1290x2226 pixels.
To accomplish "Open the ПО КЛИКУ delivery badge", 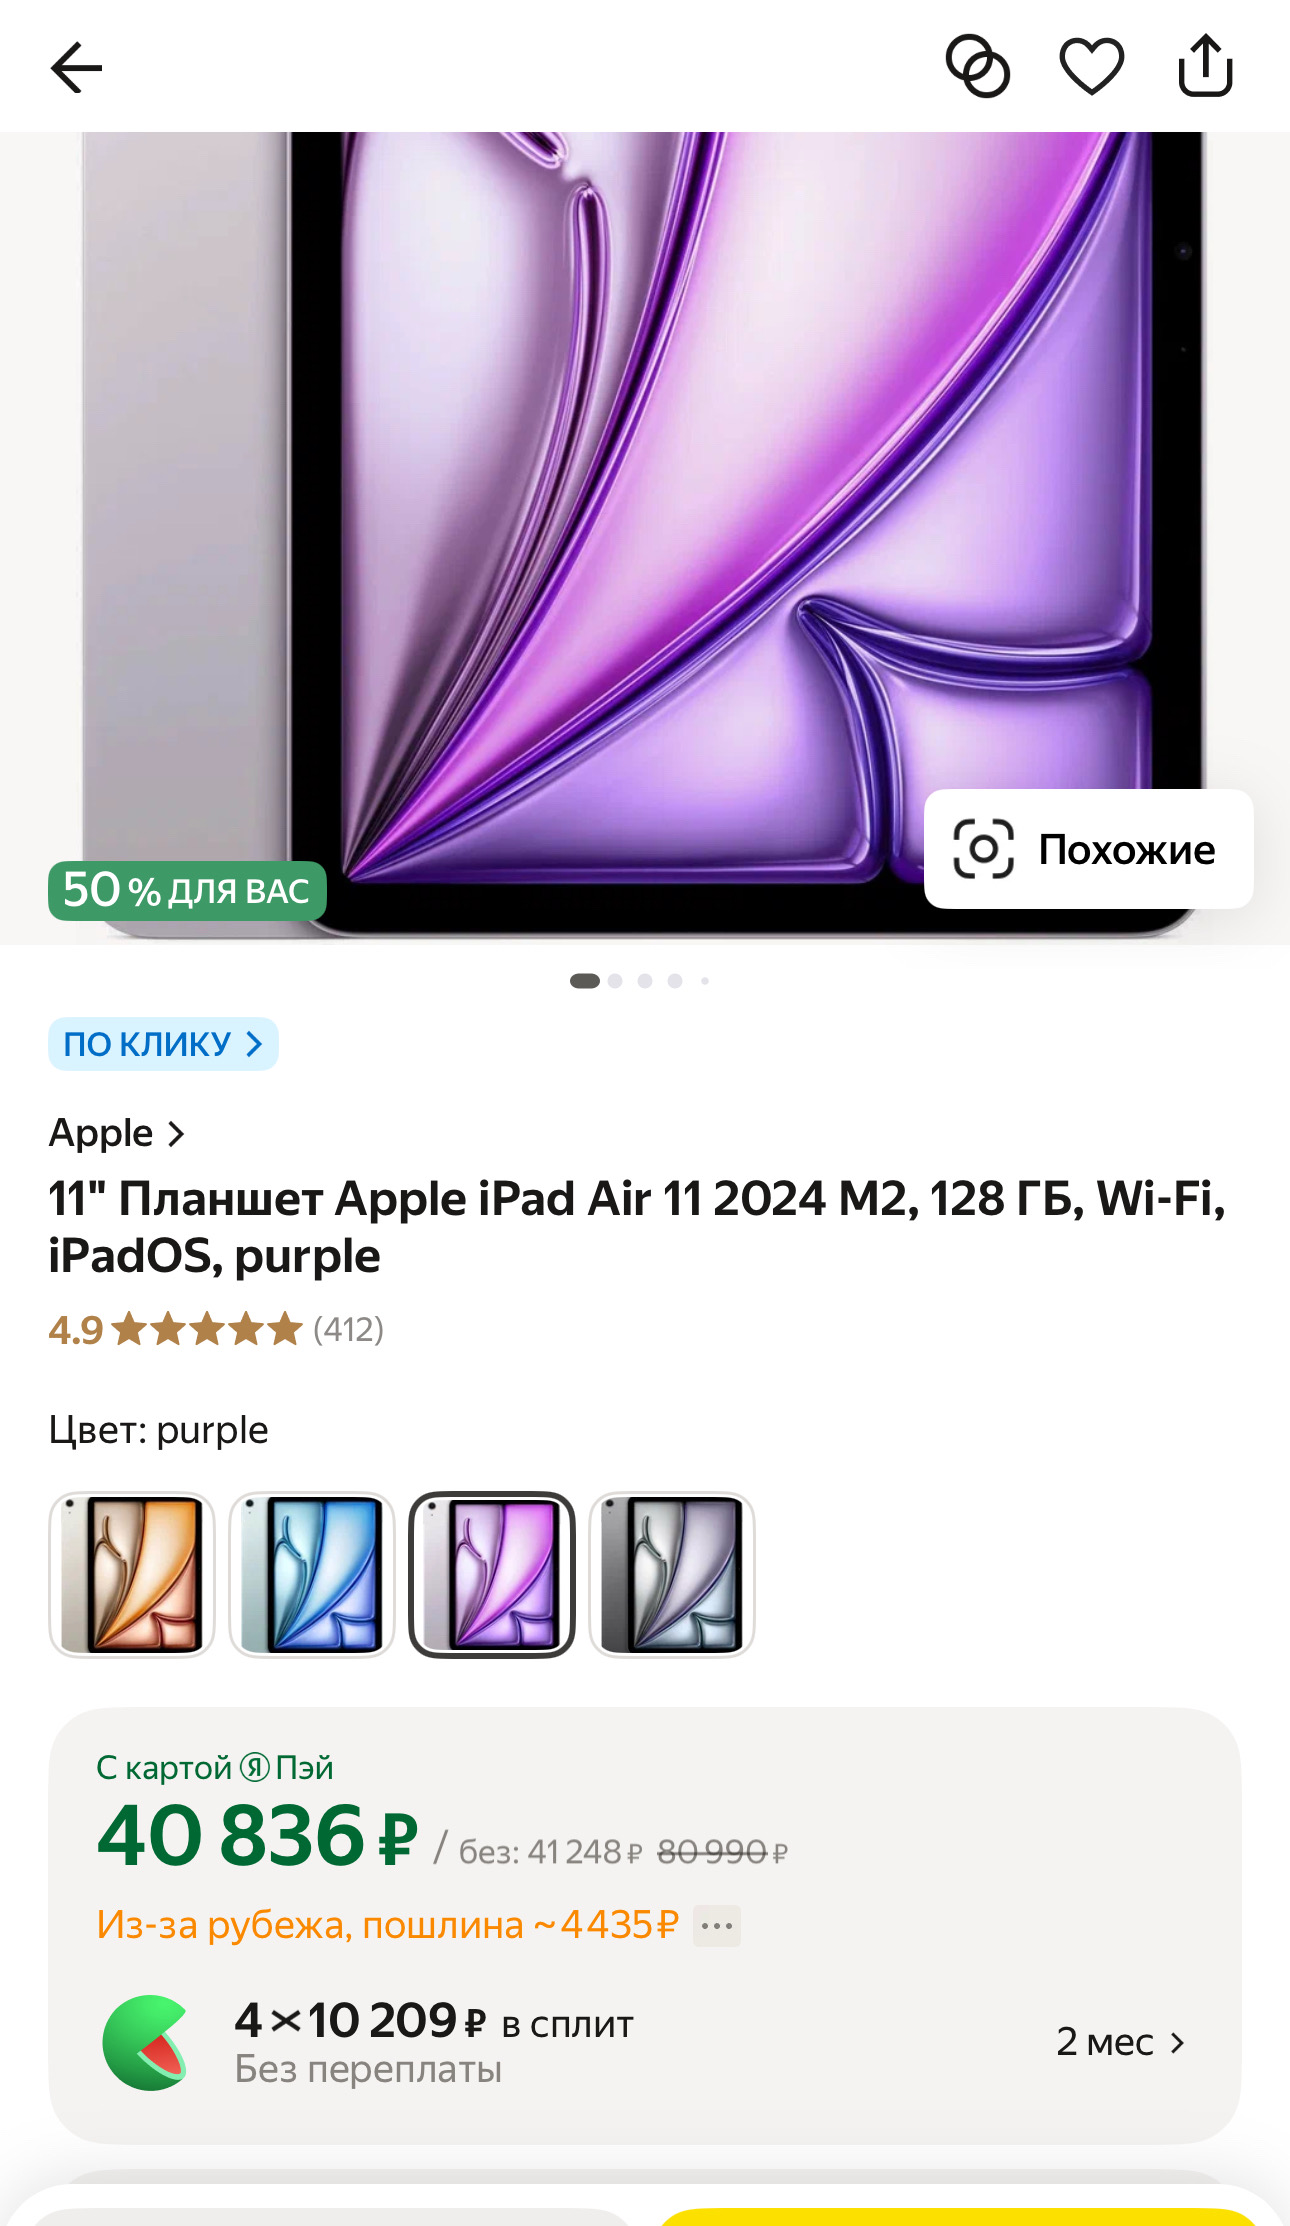I will click(163, 1044).
